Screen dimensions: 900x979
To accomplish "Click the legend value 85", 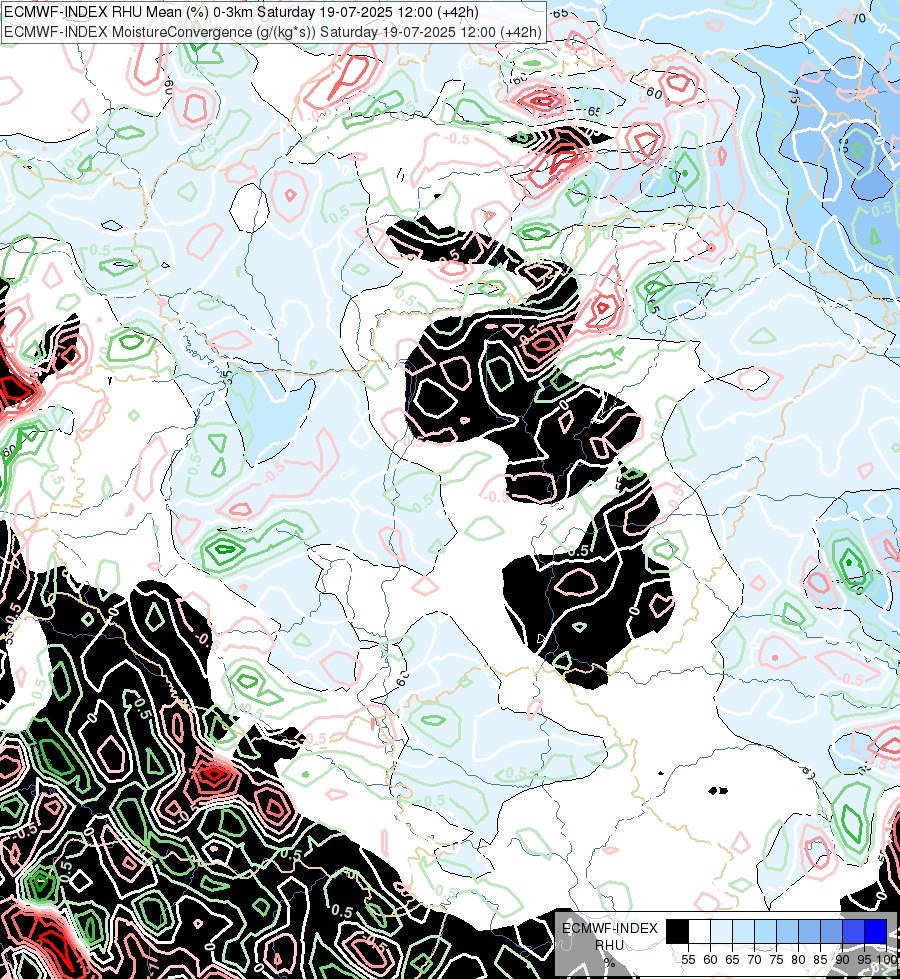I will coord(820,960).
